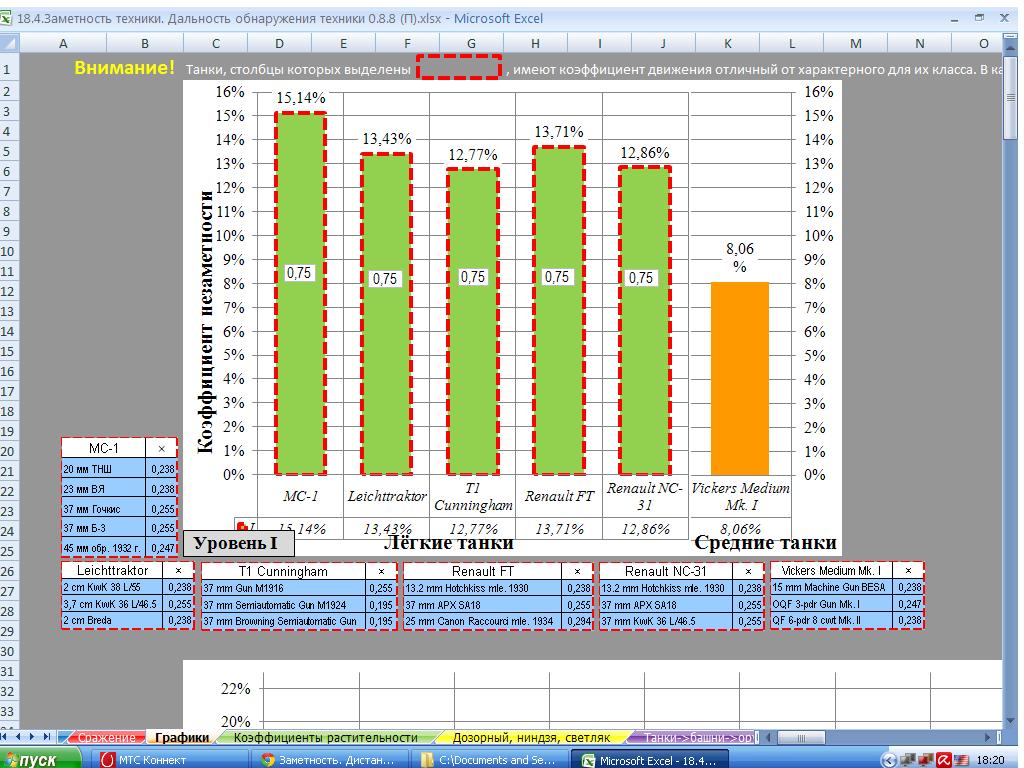Click the previous-sheet navigation arrow

point(20,737)
